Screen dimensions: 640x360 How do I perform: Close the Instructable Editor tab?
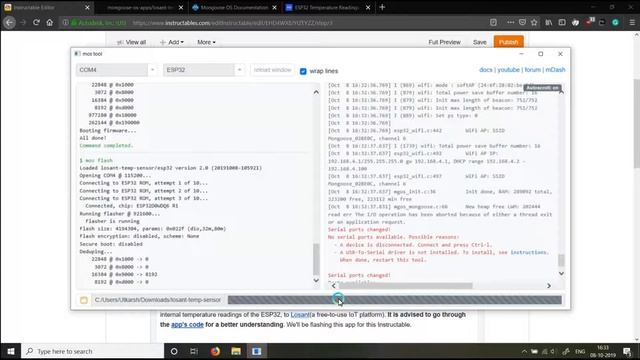point(87,7)
